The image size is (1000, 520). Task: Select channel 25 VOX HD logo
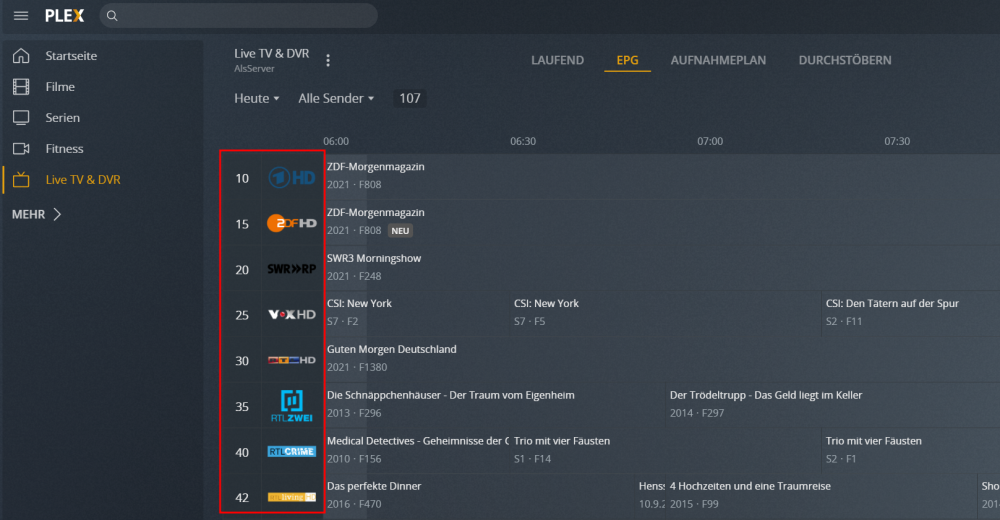tap(291, 315)
